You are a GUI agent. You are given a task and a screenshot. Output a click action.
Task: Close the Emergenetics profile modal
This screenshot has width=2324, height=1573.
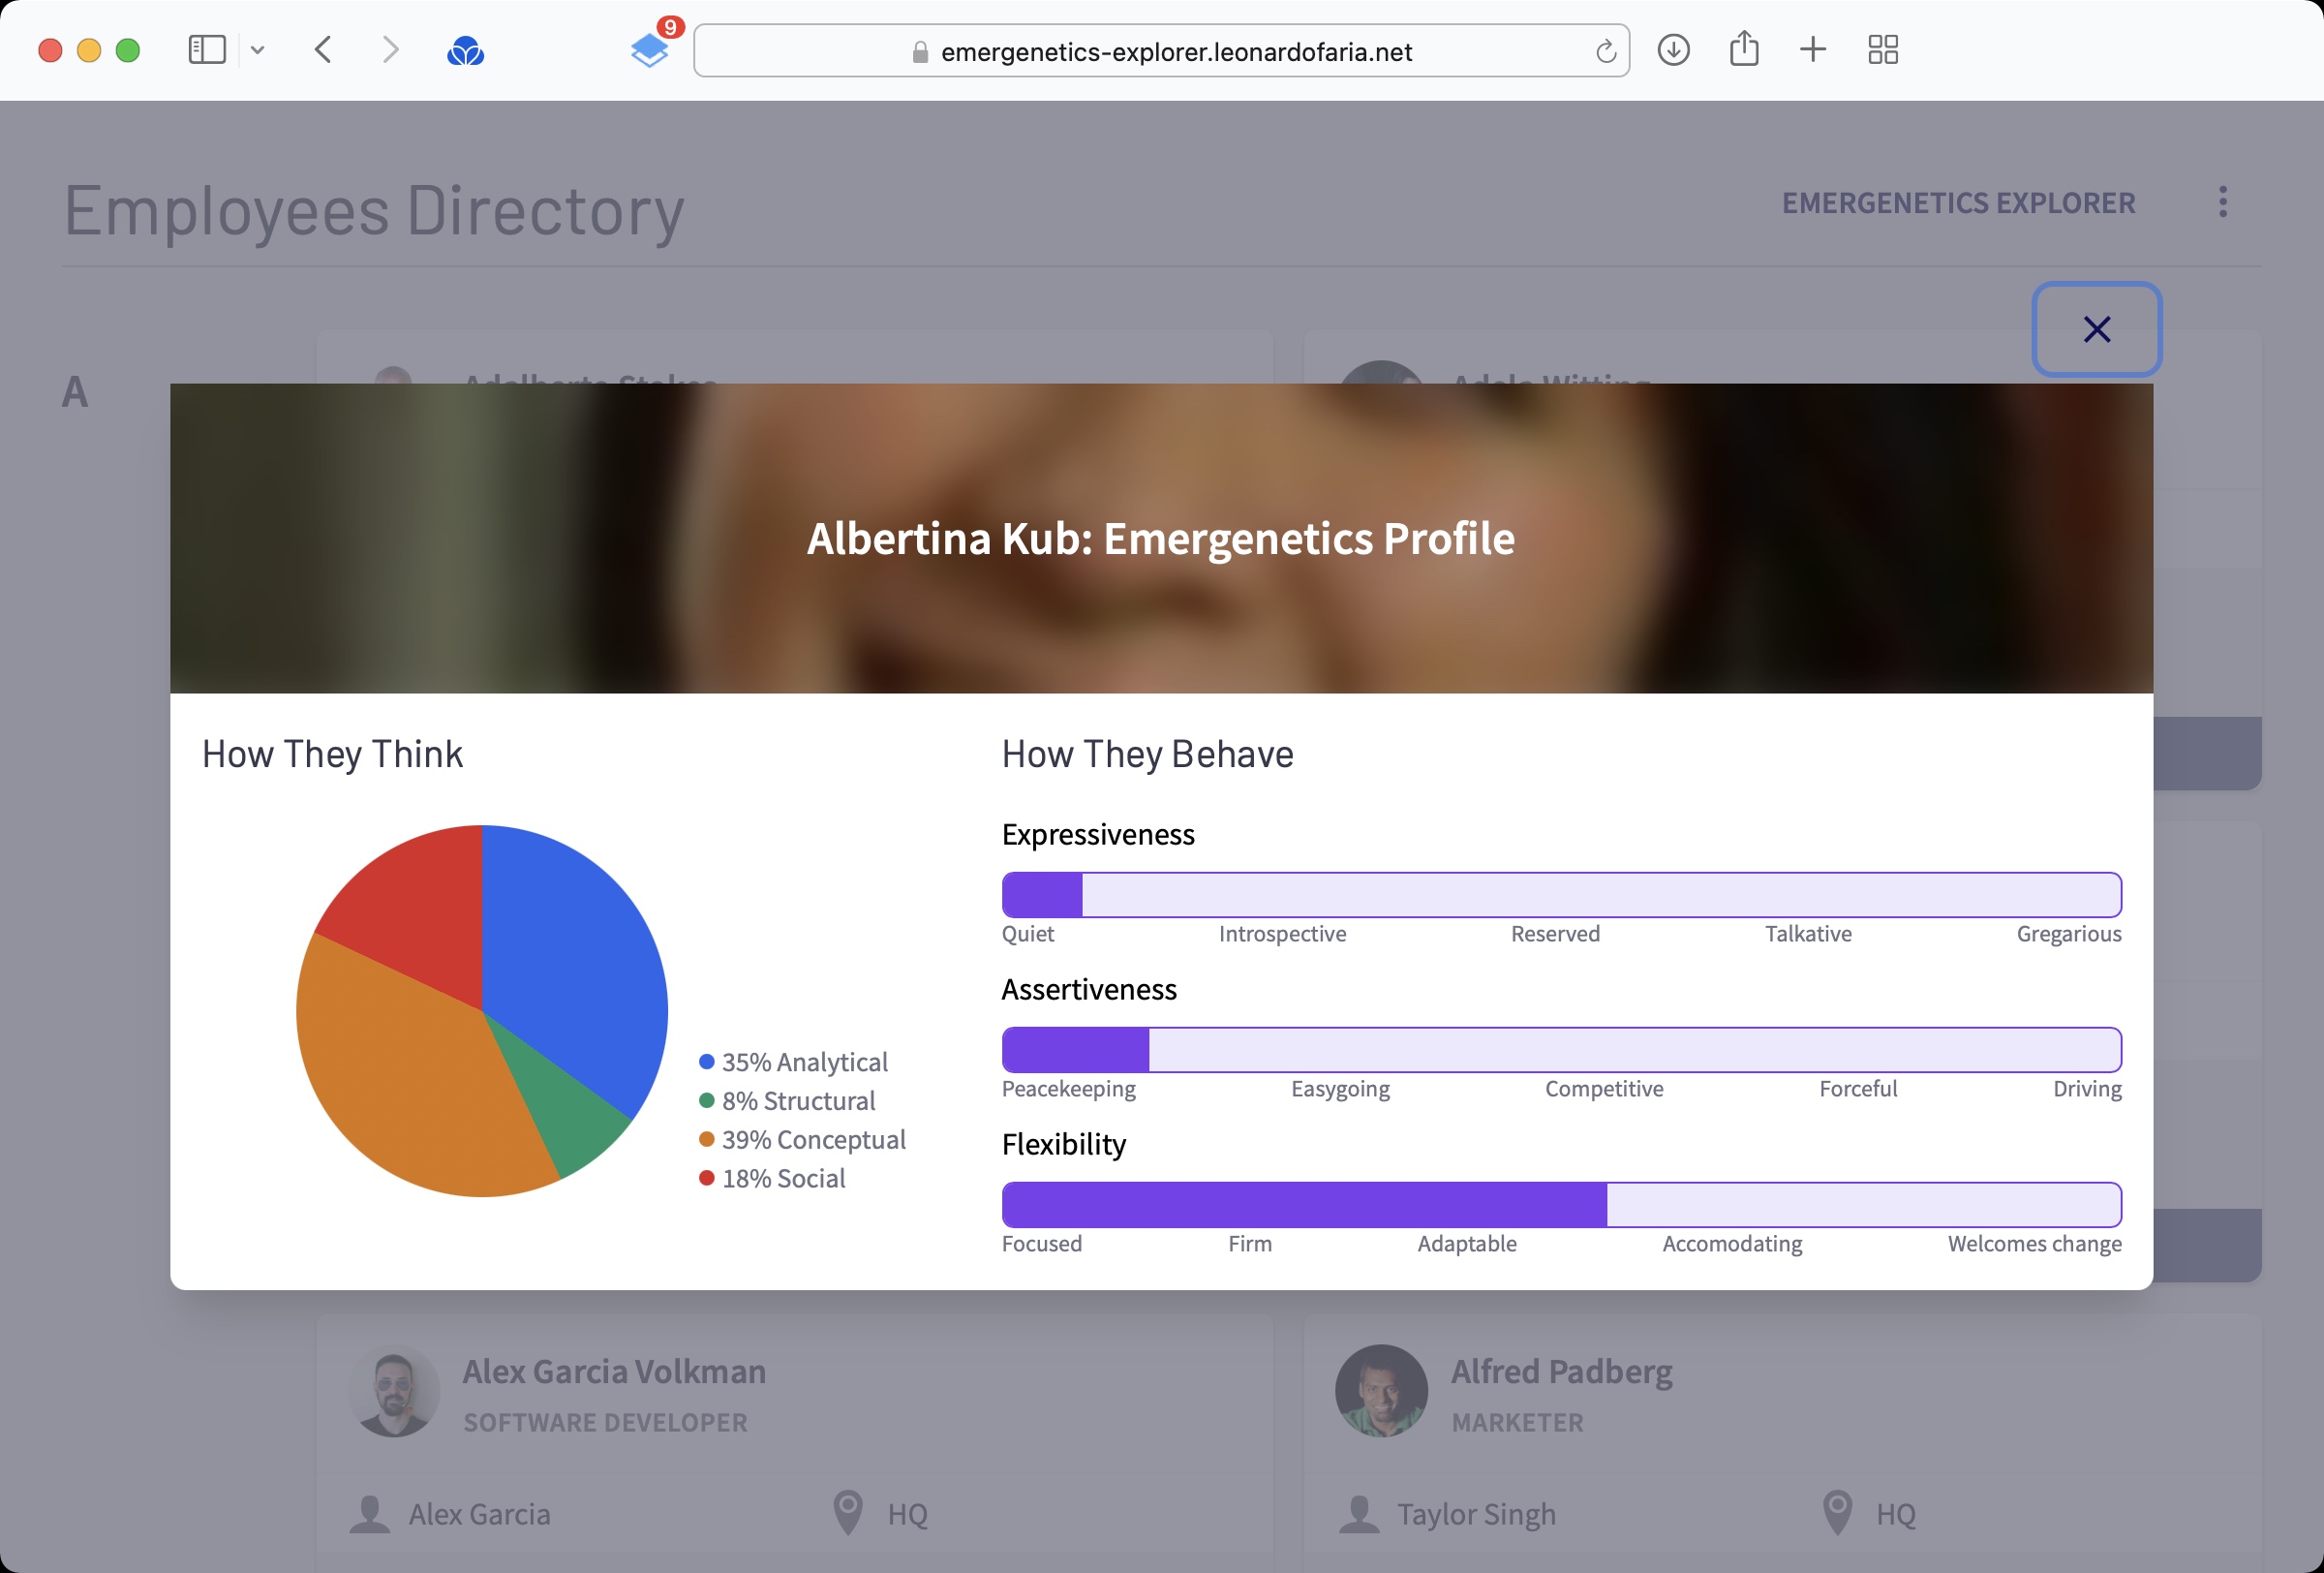click(x=2096, y=329)
